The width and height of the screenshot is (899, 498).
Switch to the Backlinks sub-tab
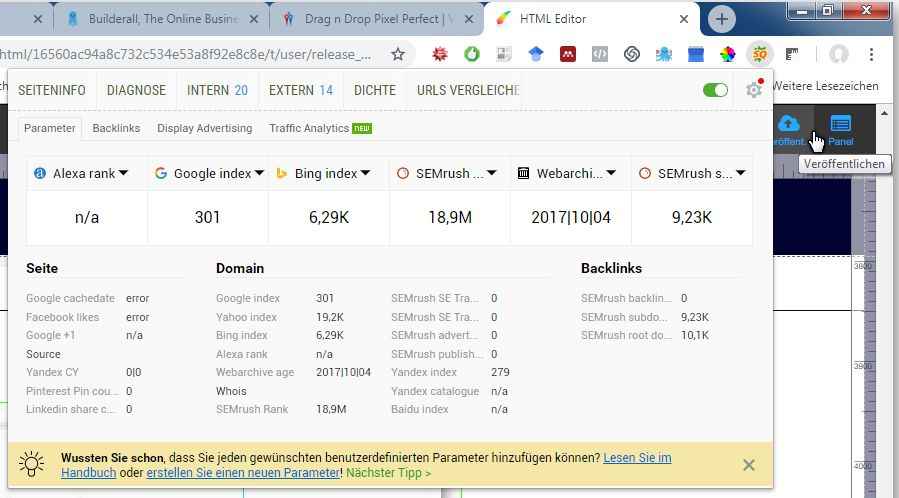point(116,128)
